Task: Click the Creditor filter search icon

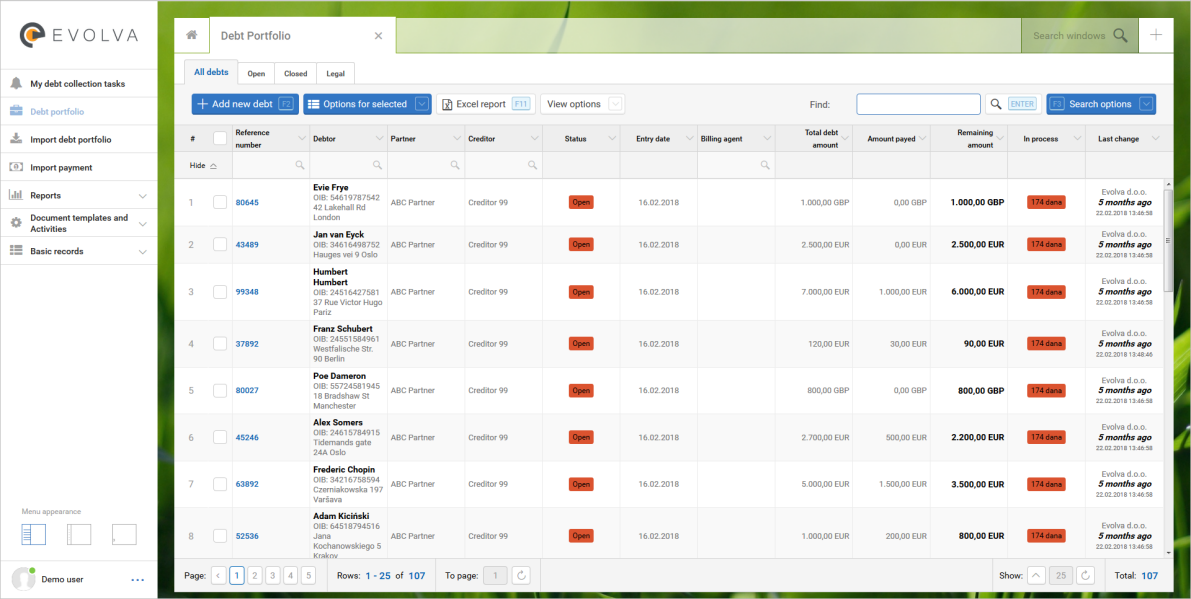Action: pyautogui.click(x=532, y=165)
